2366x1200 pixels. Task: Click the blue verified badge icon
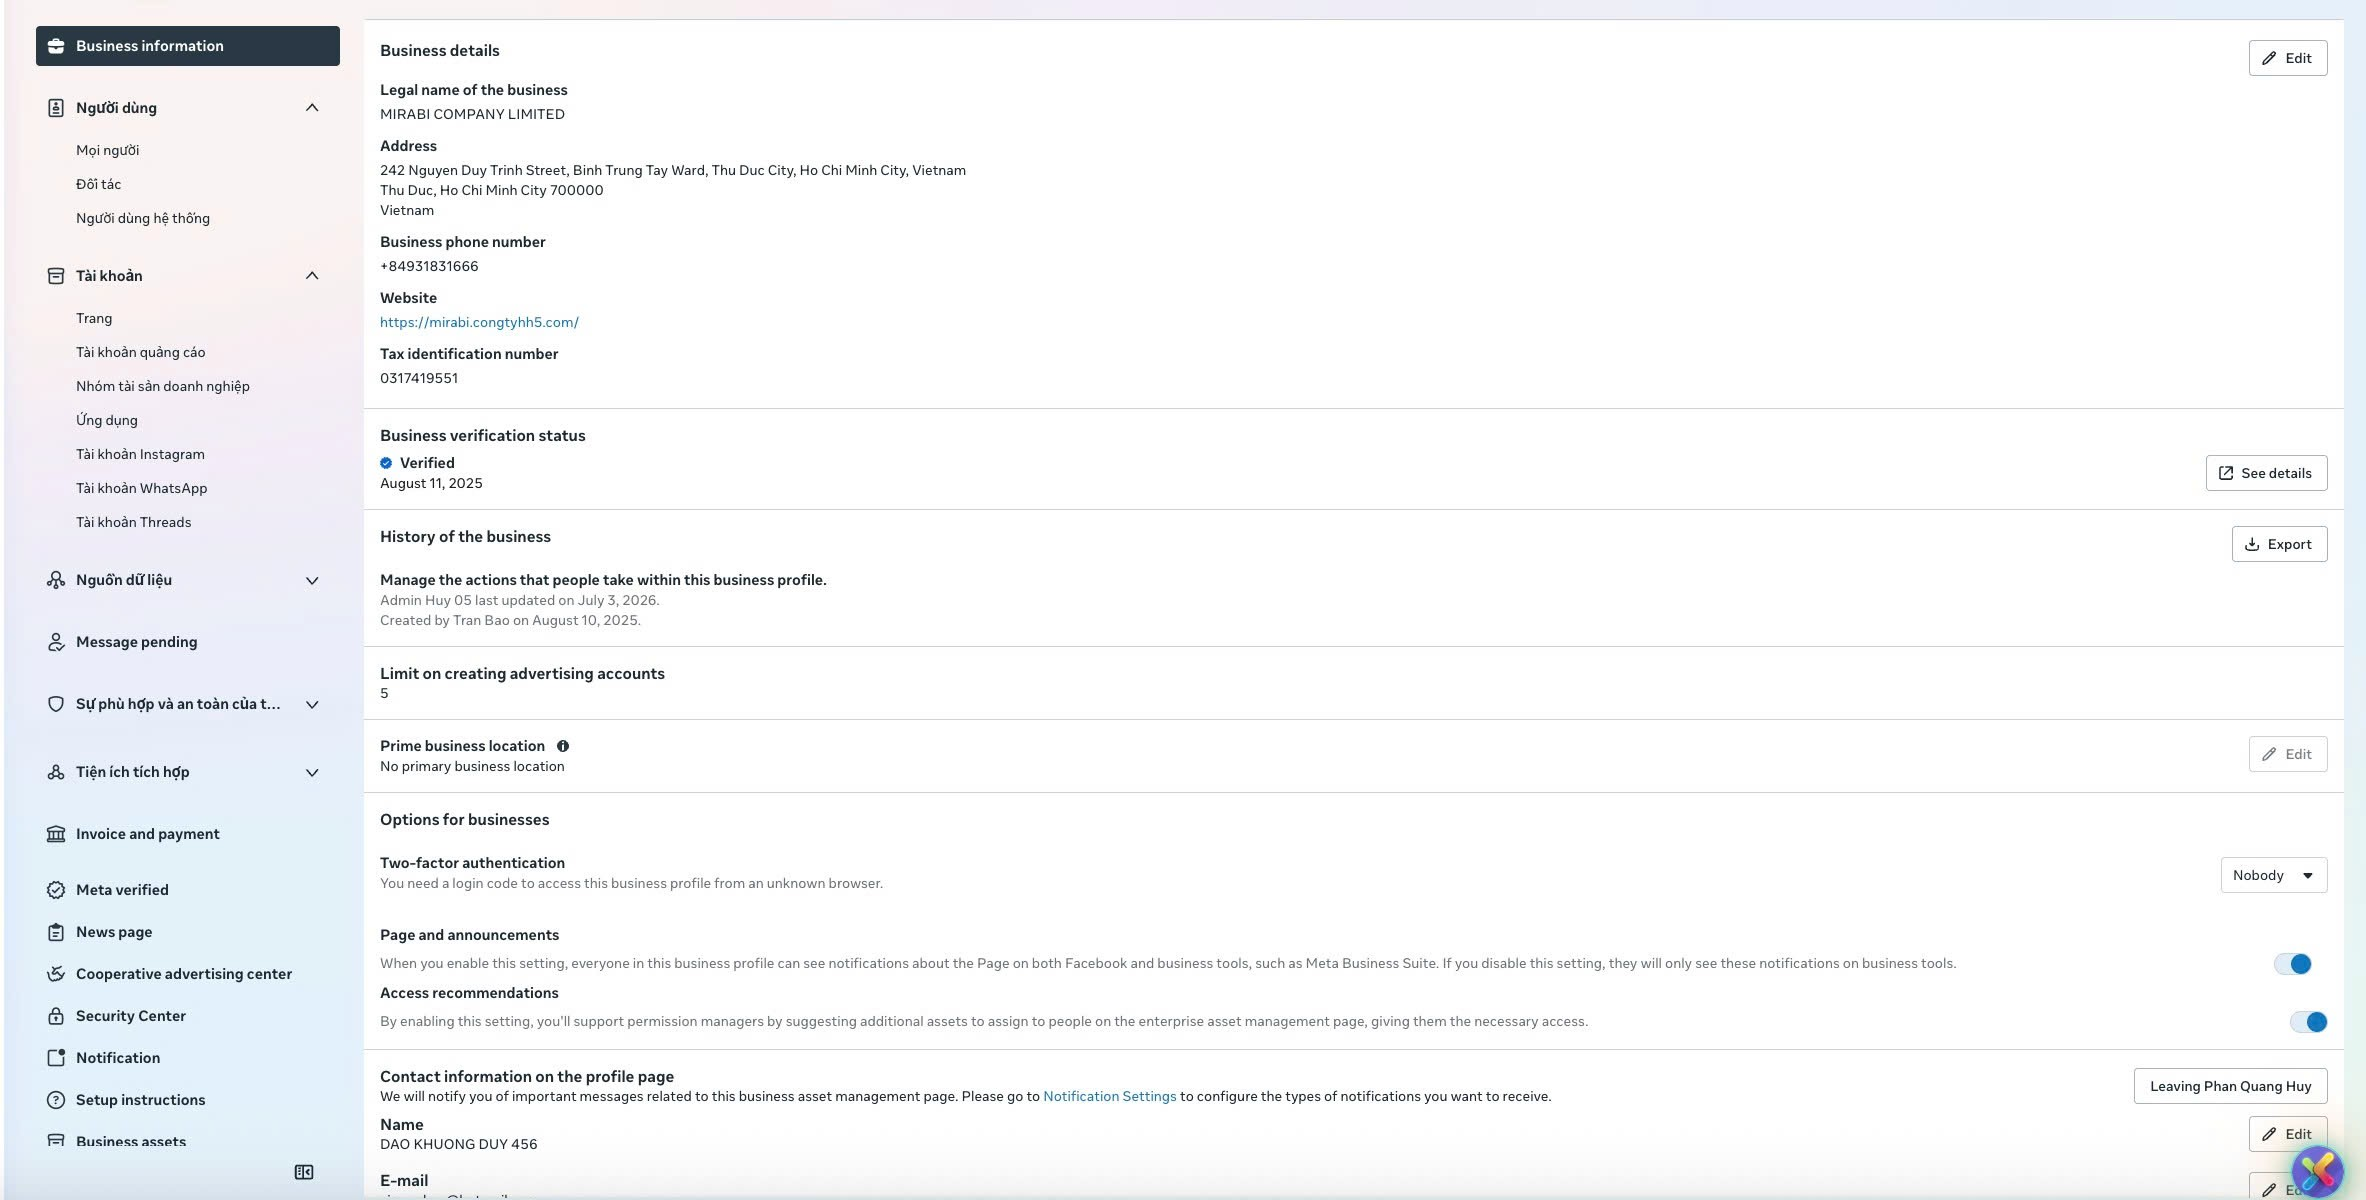[x=386, y=463]
